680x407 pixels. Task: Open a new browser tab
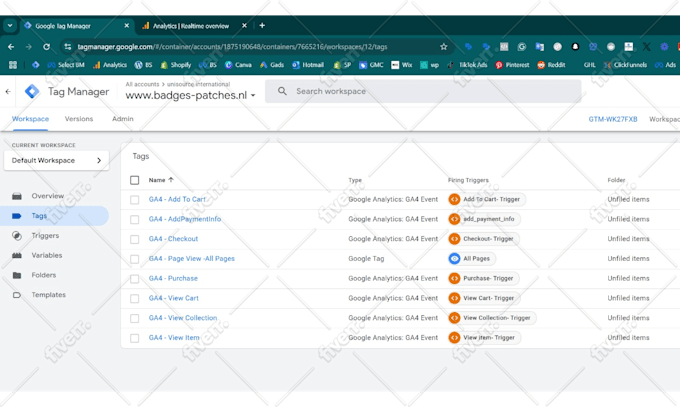tap(262, 26)
